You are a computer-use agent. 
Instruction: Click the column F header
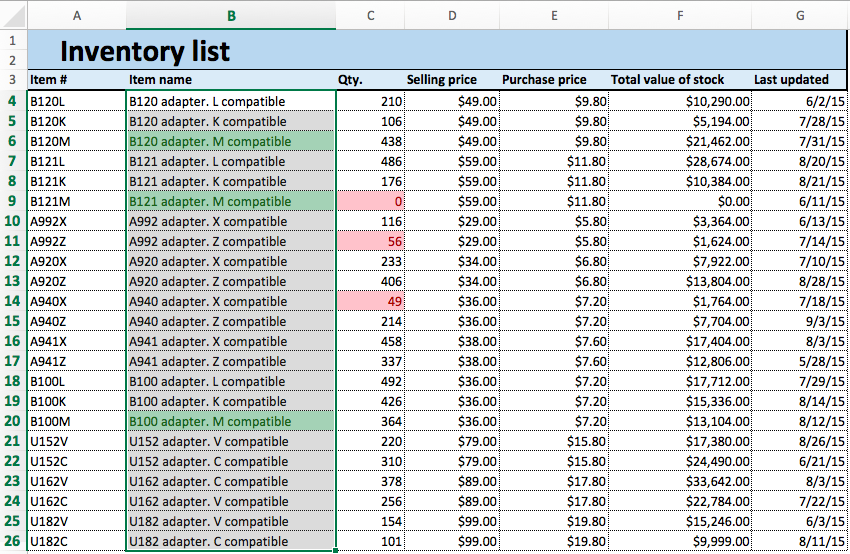pyautogui.click(x=680, y=15)
